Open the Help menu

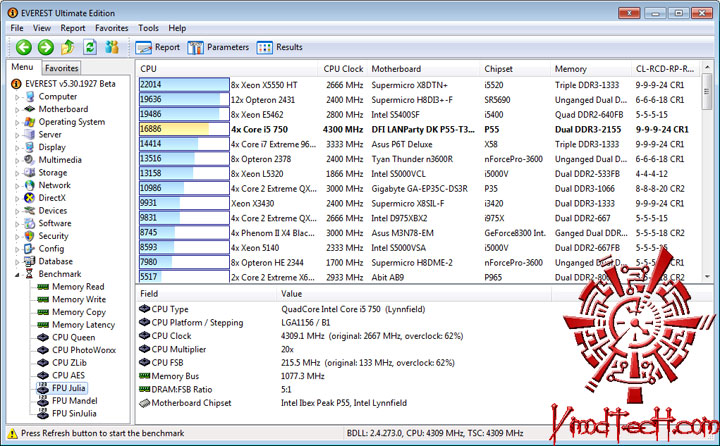177,28
